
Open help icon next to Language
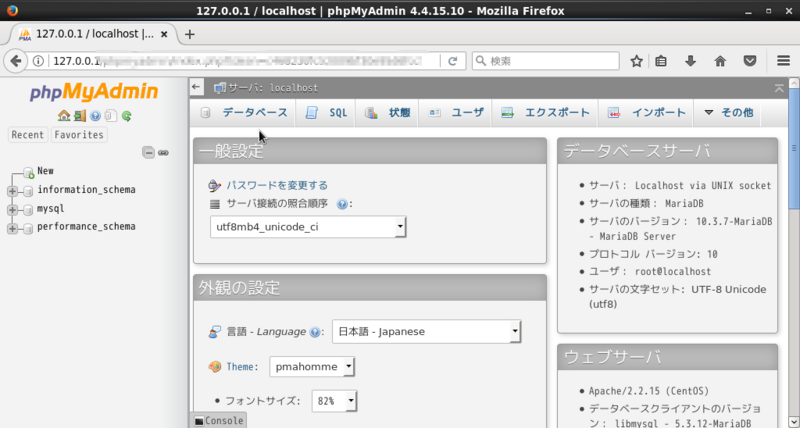(x=315, y=332)
